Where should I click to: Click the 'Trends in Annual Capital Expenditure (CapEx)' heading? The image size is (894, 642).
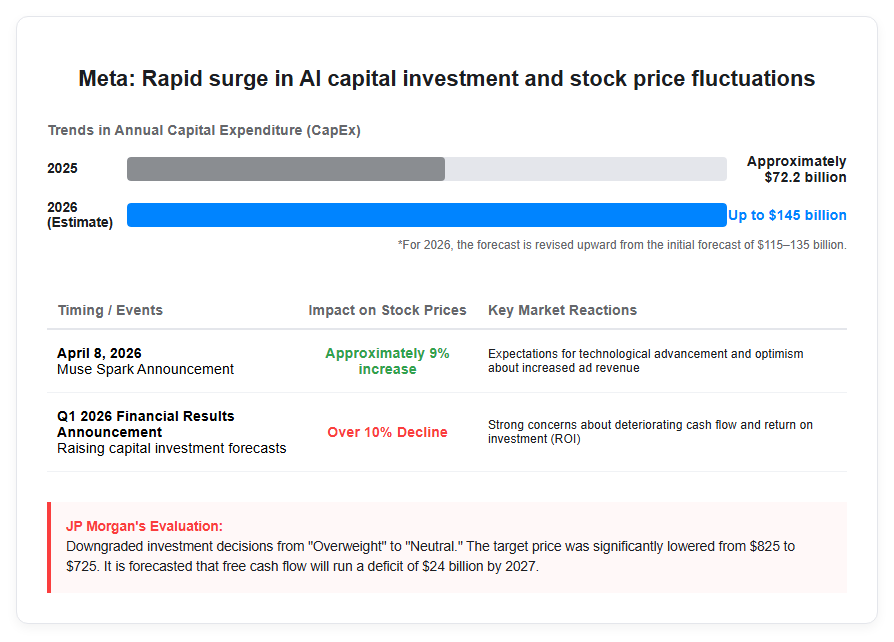pos(204,131)
